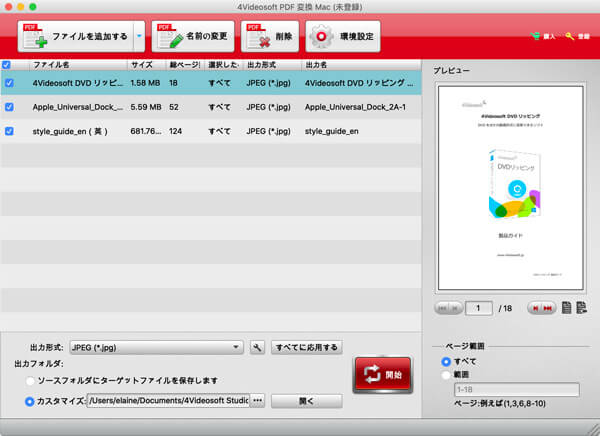Click the Apply to All (すべてに応用する) button
Screen dimensions: 600x436
point(307,348)
